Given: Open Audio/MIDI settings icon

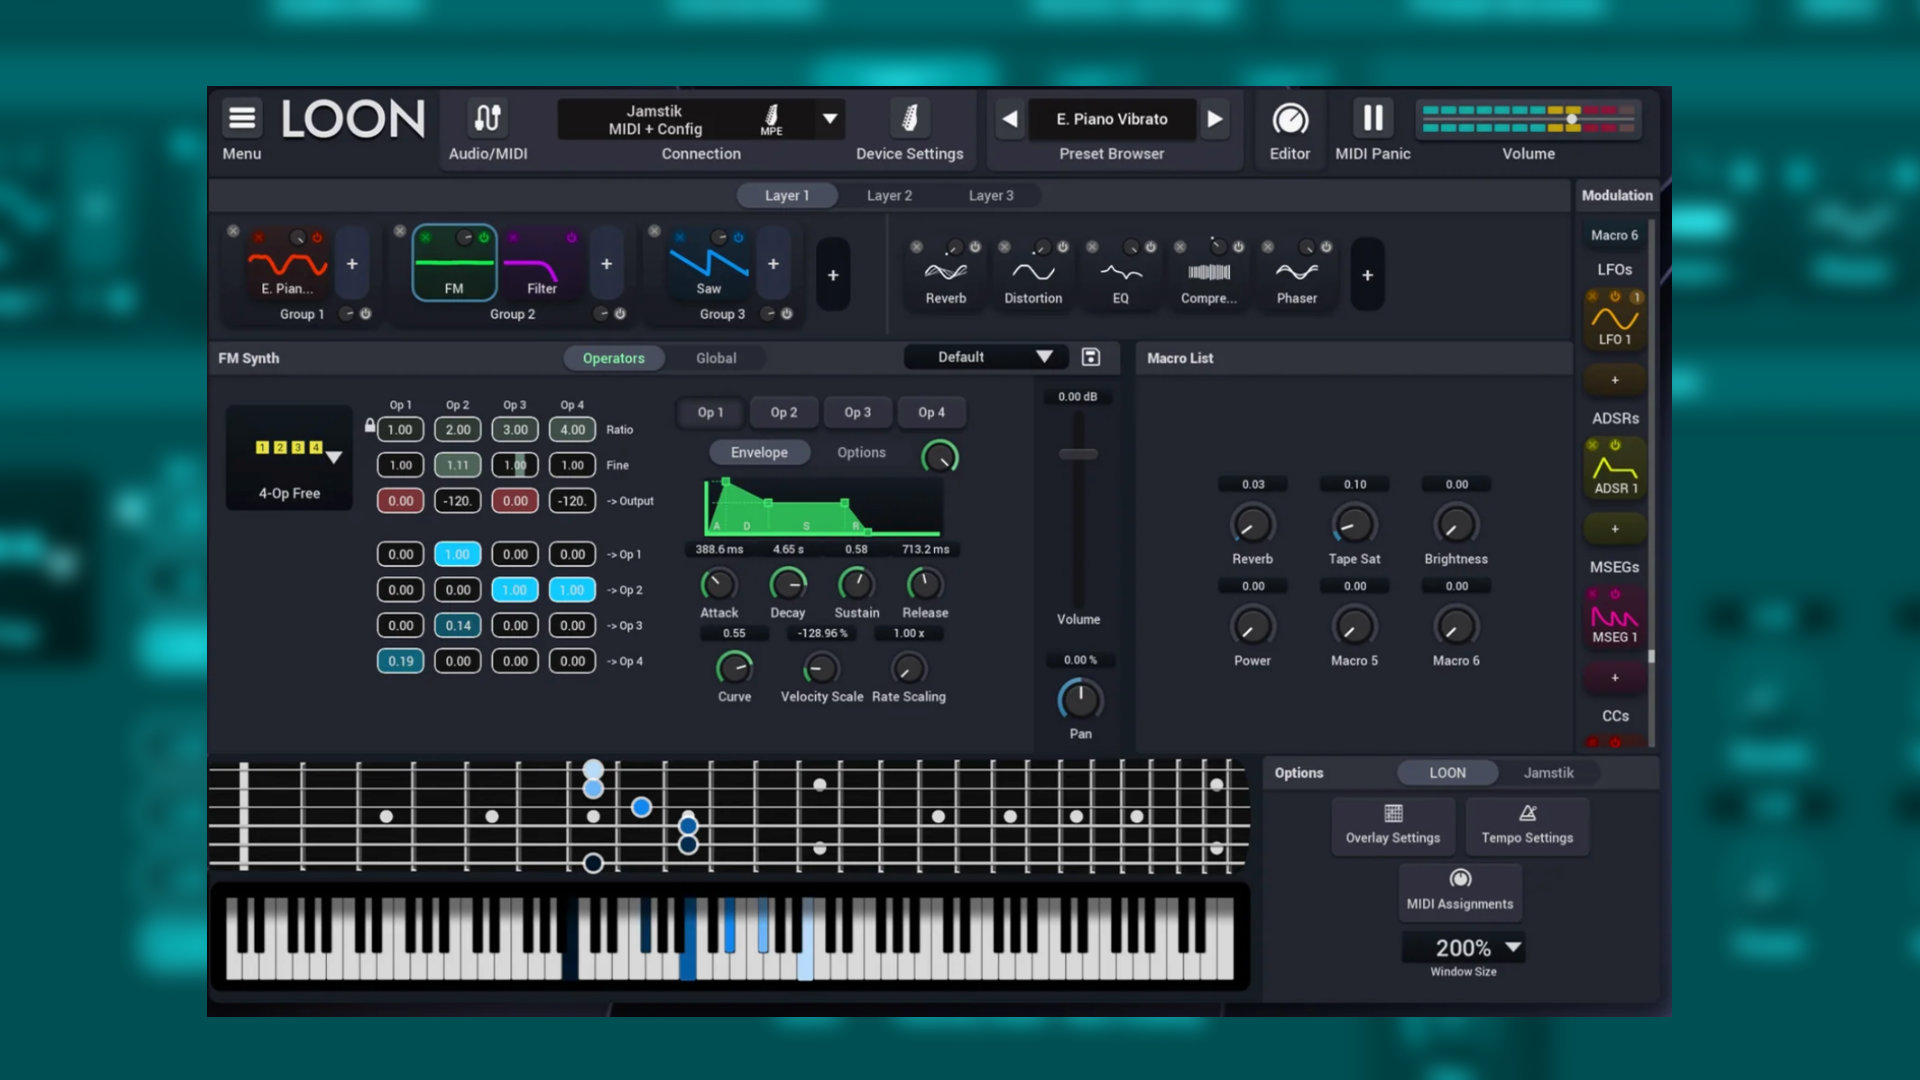Looking at the screenshot, I should 487,118.
